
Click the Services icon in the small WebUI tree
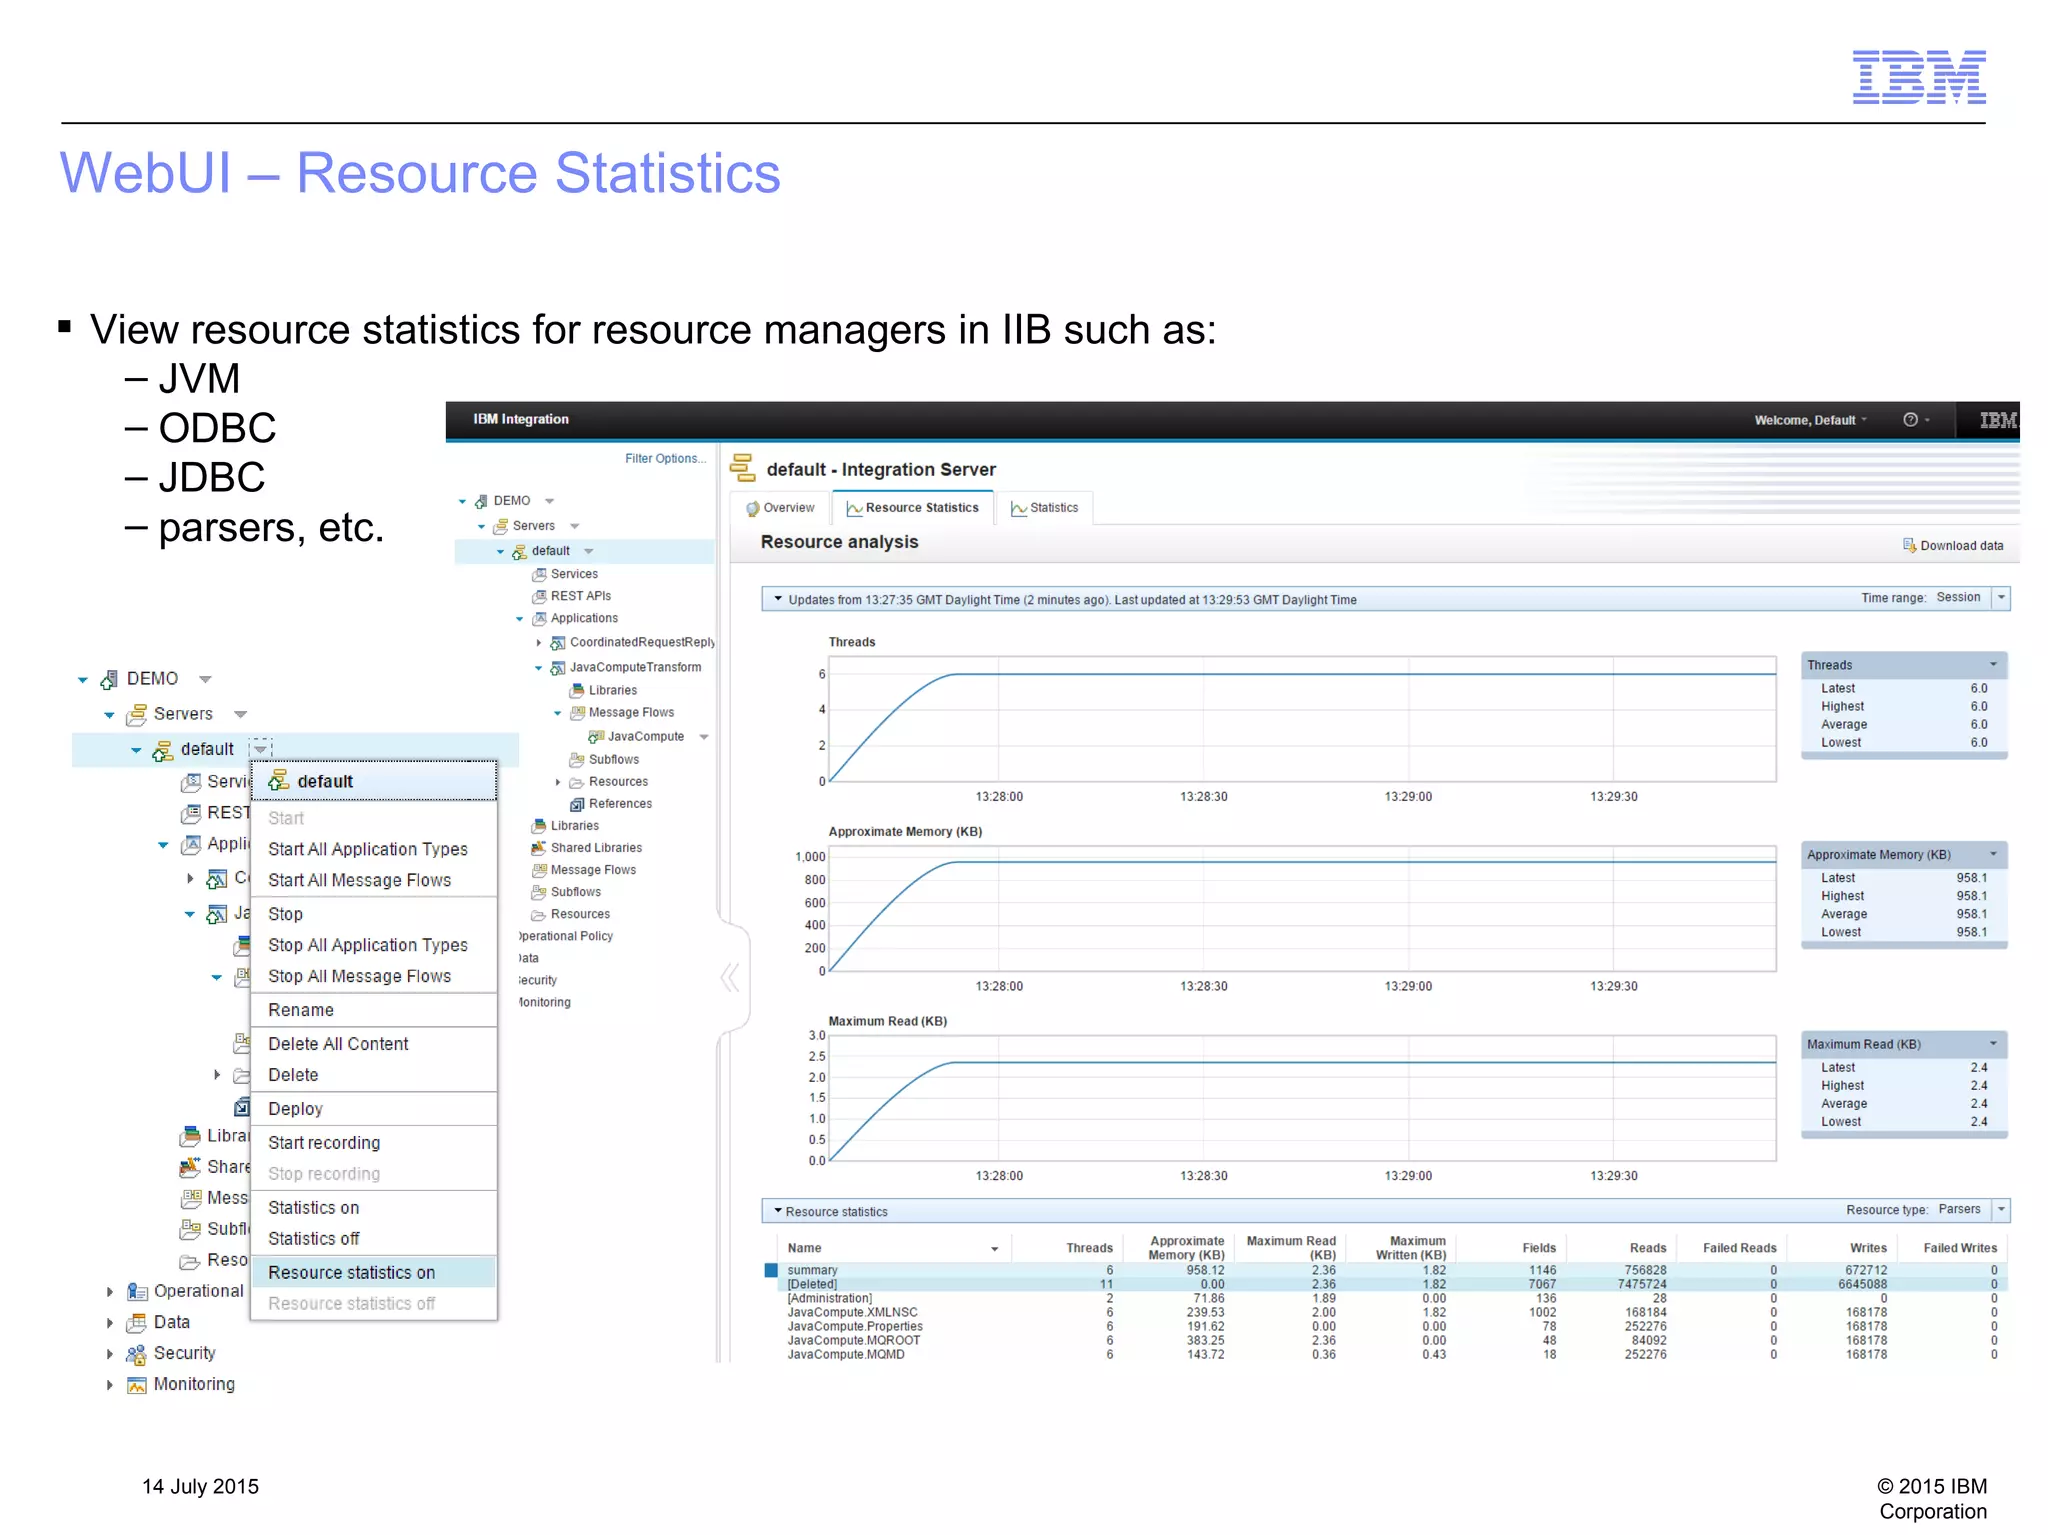539,574
